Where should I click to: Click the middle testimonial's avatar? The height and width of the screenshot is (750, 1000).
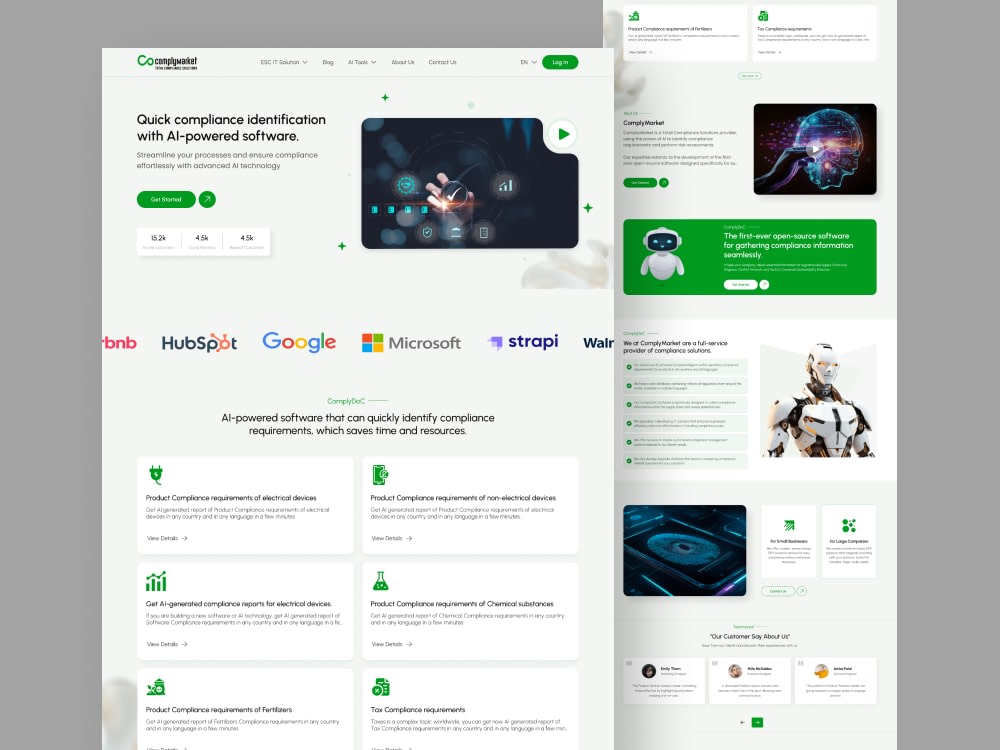[x=735, y=671]
